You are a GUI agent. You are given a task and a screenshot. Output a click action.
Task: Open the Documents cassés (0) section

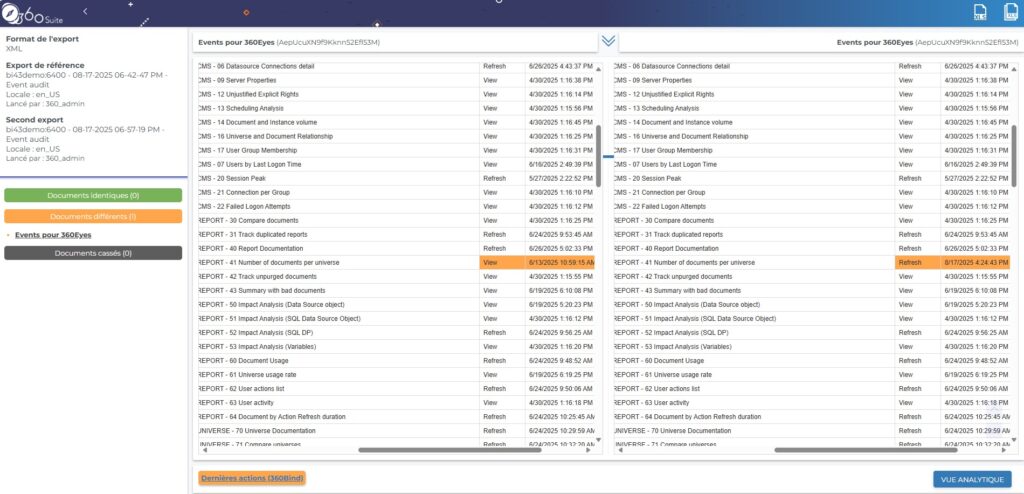(x=93, y=253)
